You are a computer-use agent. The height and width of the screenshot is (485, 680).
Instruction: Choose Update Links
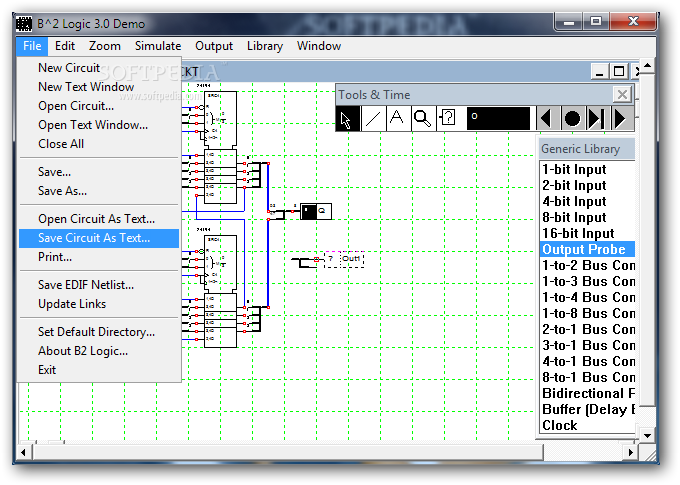tap(99, 304)
